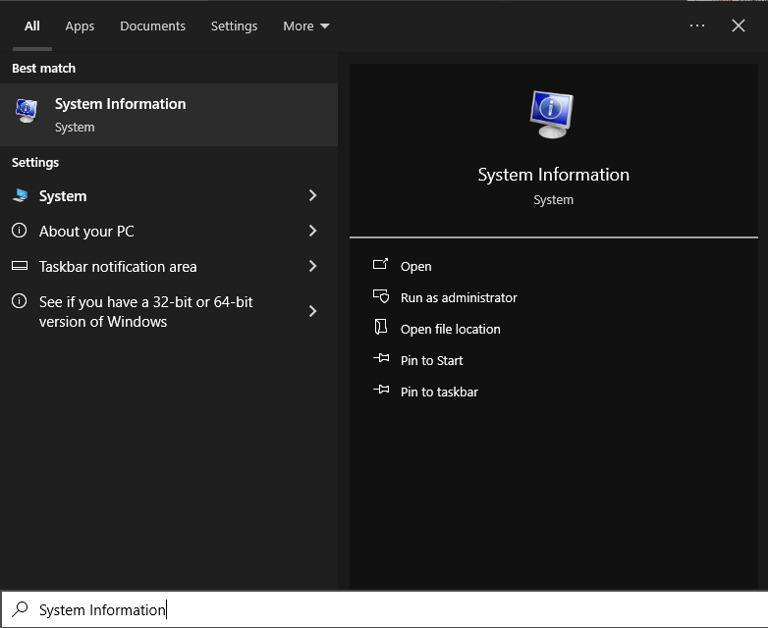Click the 32-bit or 64-bit info icon
The width and height of the screenshot is (768, 628).
point(19,301)
